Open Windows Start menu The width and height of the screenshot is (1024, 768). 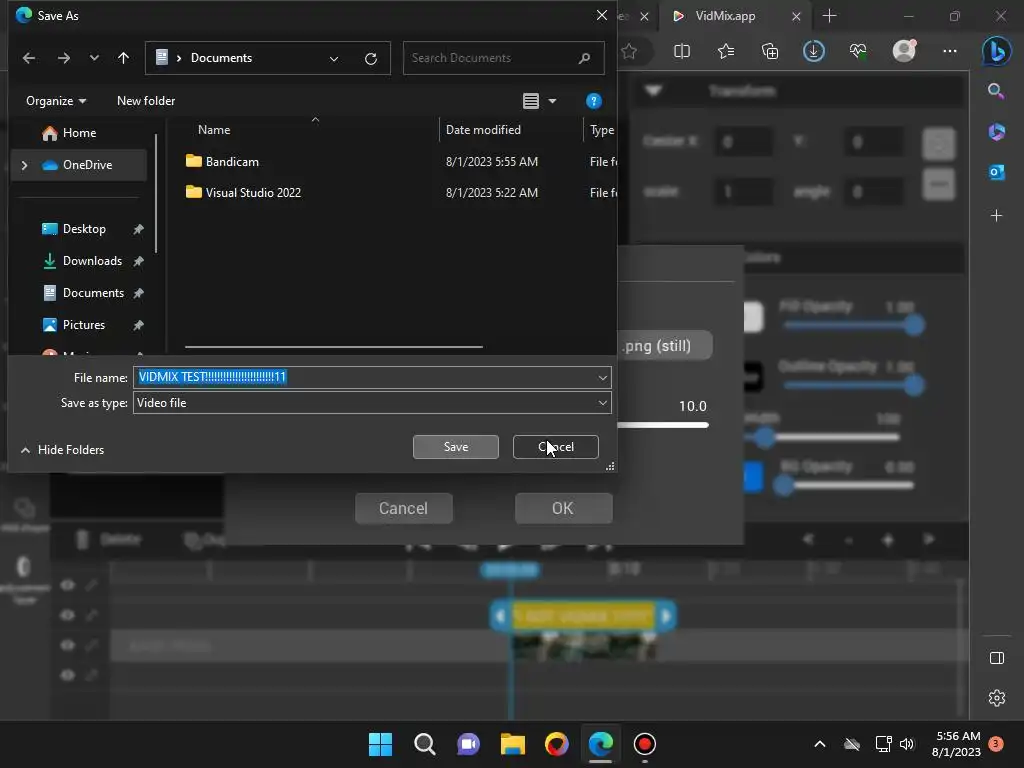[380, 744]
